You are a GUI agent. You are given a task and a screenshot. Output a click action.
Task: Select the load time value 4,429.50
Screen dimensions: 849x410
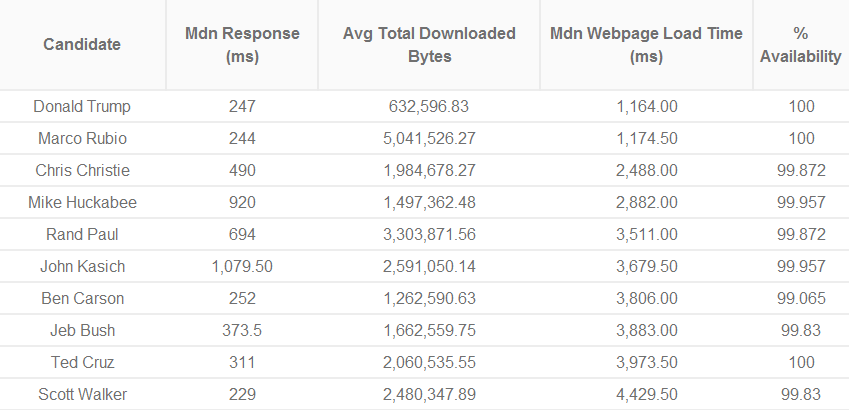pyautogui.click(x=646, y=394)
